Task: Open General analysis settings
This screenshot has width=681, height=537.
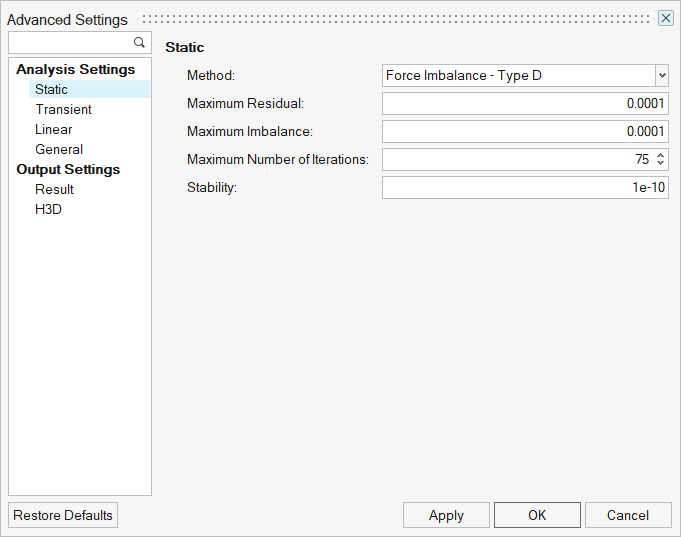Action: point(59,149)
